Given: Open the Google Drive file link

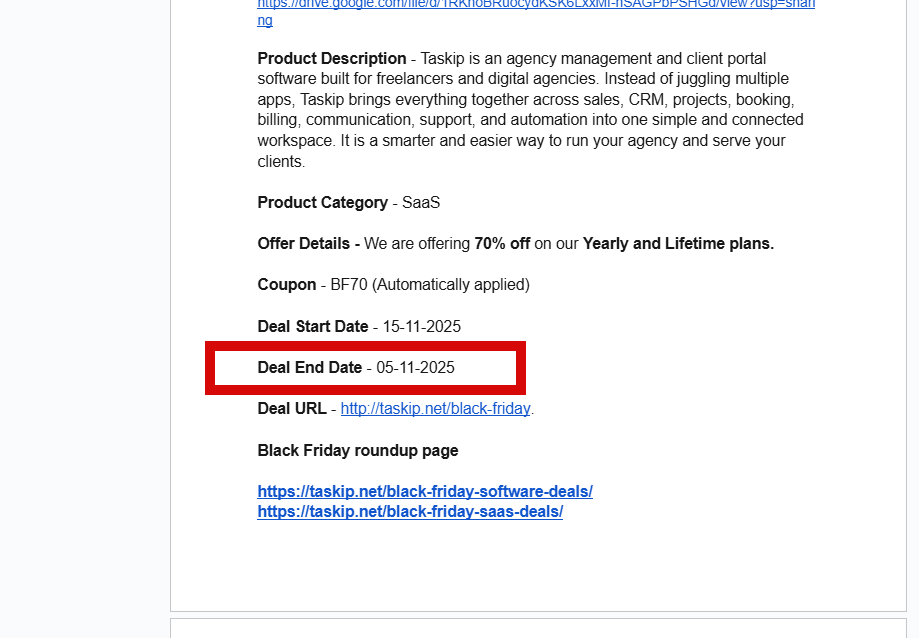Looking at the screenshot, I should point(536,5).
